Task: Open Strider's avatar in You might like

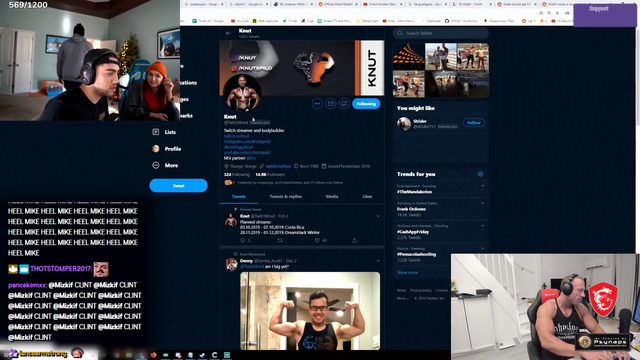Action: (x=404, y=123)
